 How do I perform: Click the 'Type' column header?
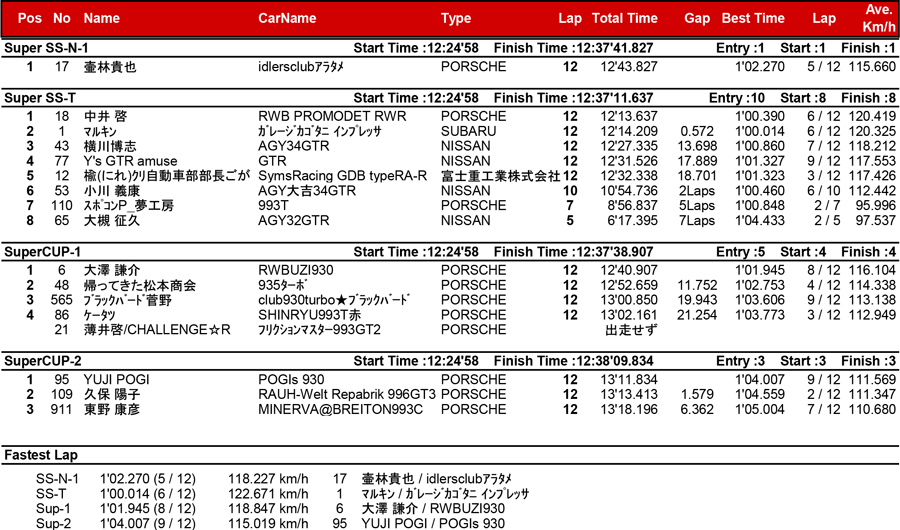point(456,18)
